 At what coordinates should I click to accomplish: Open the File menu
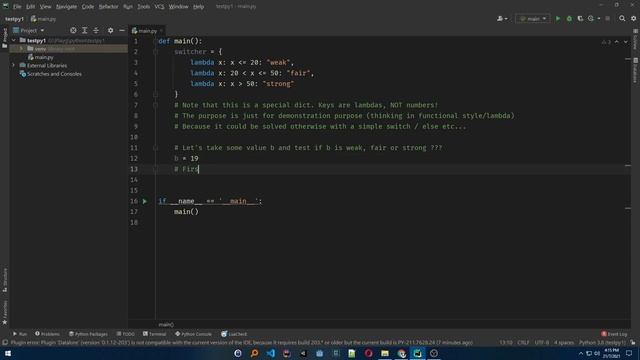(17, 7)
